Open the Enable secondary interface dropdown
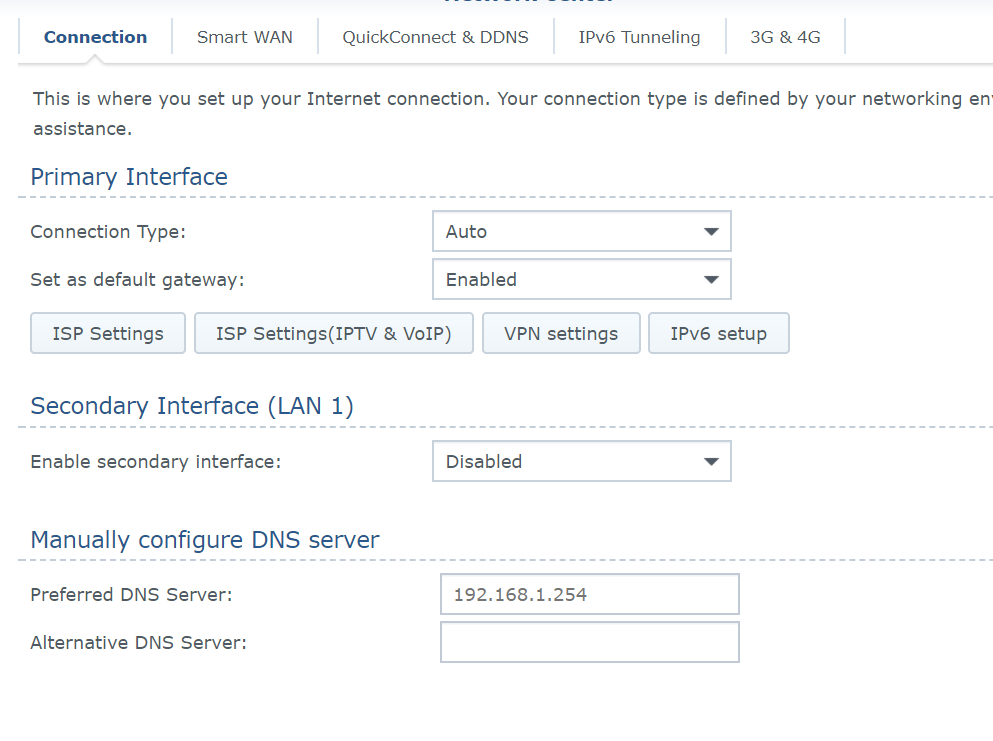The width and height of the screenshot is (993, 741). [581, 461]
